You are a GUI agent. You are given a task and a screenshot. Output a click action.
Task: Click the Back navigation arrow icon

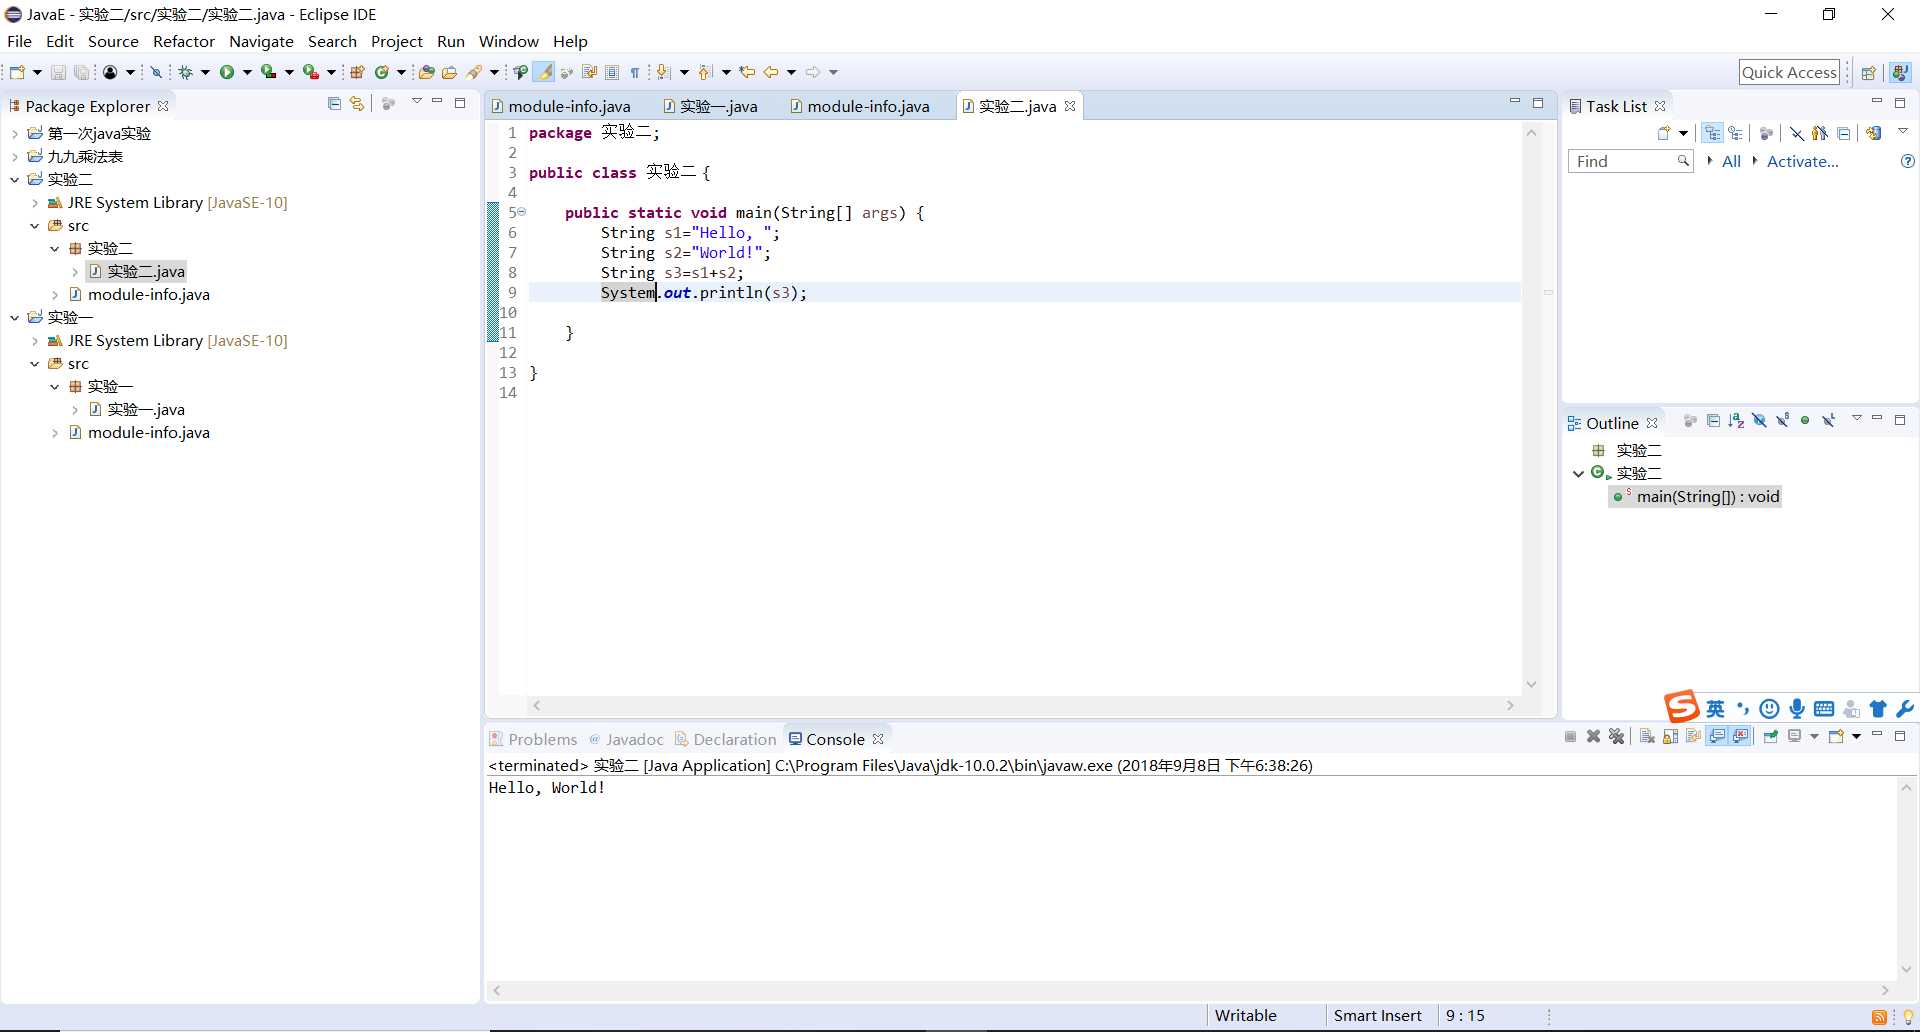771,72
